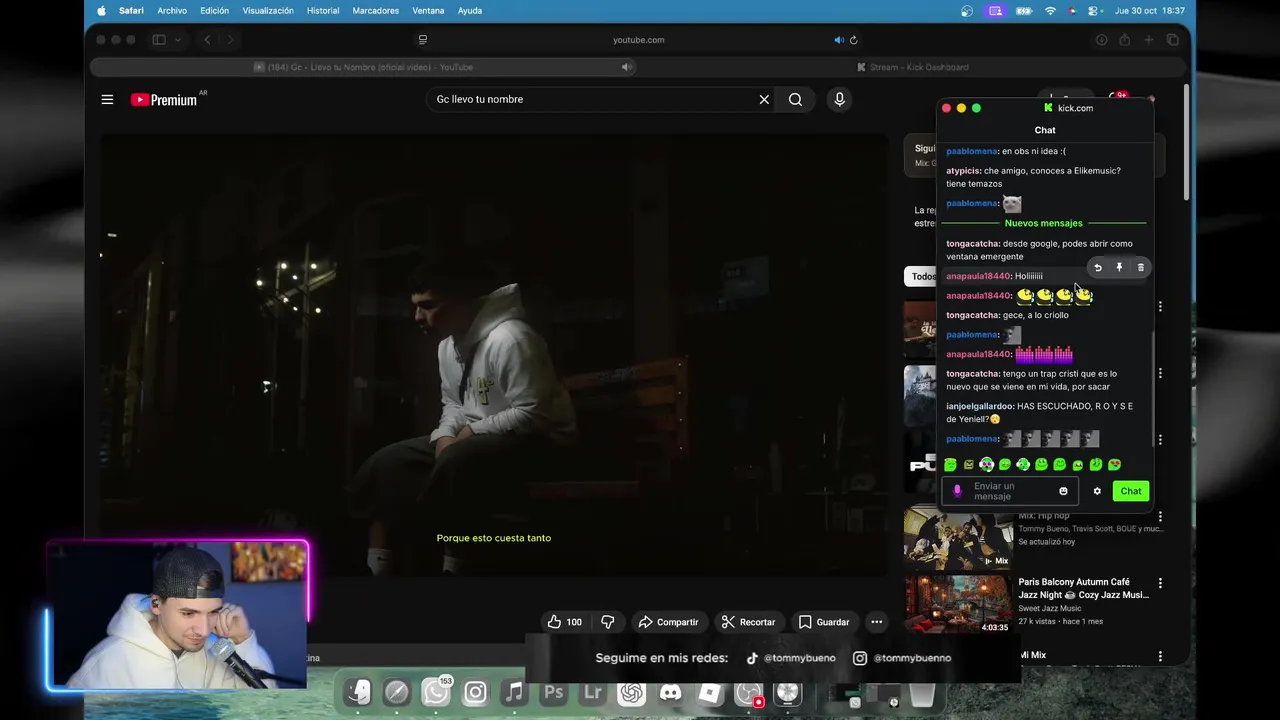Viewport: 1280px width, 720px height.
Task: Clip the video using Recortar
Action: (748, 622)
